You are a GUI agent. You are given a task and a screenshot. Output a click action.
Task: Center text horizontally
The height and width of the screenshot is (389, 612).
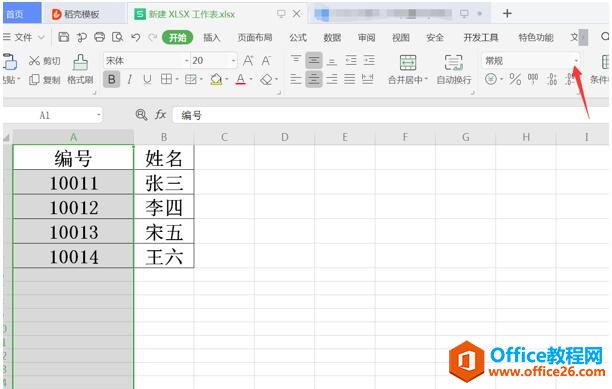314,79
